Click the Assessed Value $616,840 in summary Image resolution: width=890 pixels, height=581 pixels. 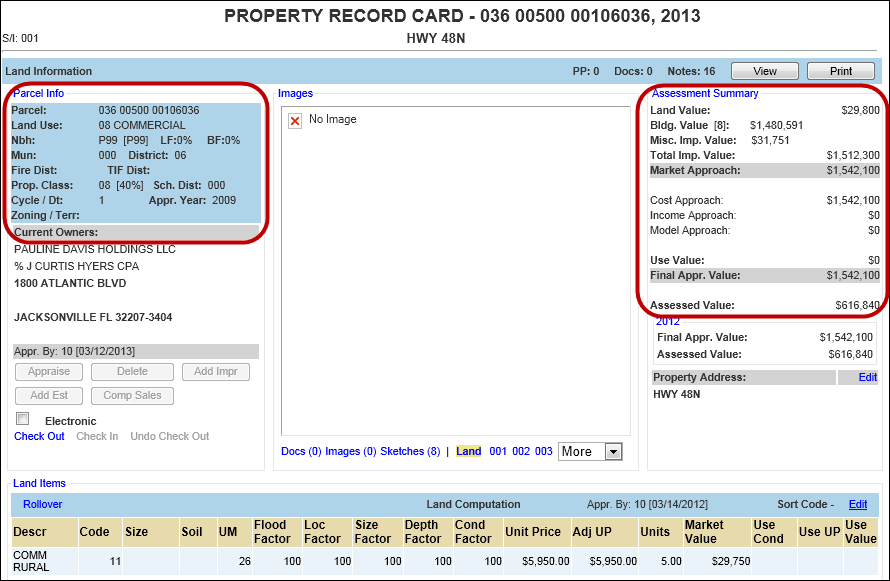[857, 305]
